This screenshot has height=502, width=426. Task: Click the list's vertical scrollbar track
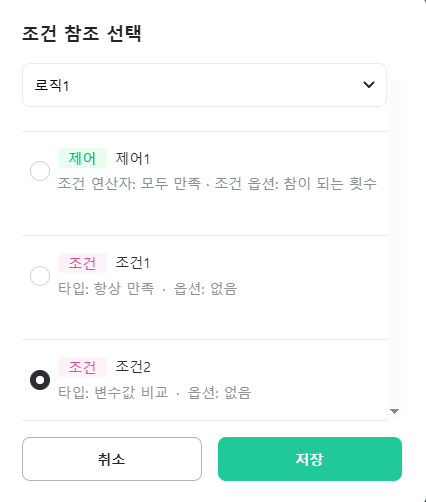[x=394, y=243]
